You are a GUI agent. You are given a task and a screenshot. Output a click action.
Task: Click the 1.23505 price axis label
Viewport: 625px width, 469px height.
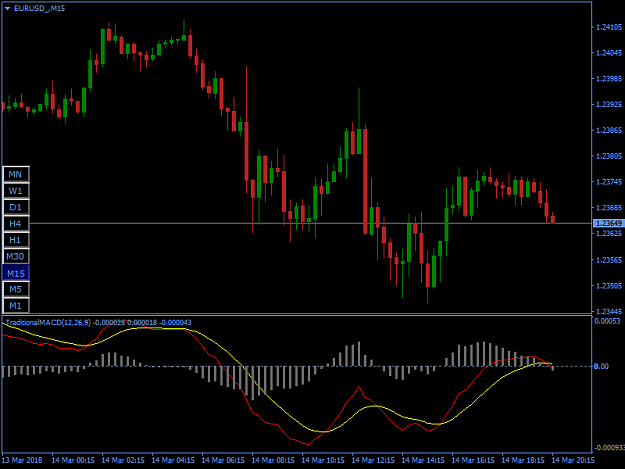click(608, 286)
